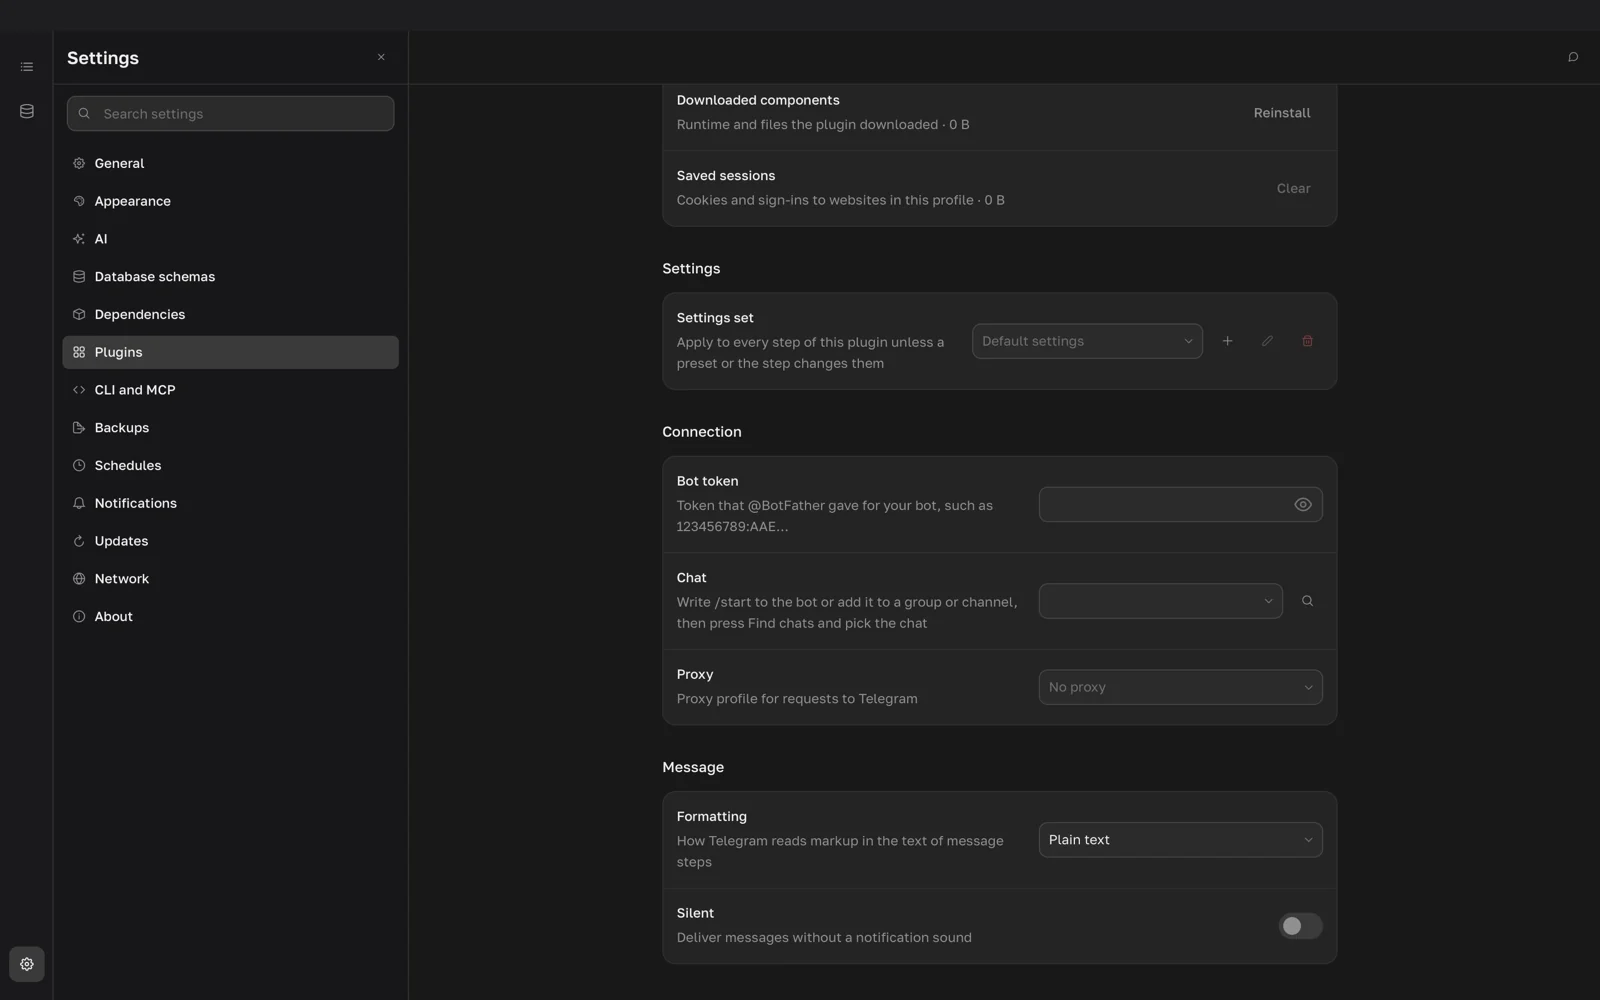Go to Updates settings
The width and height of the screenshot is (1600, 1000).
[x=231, y=541]
